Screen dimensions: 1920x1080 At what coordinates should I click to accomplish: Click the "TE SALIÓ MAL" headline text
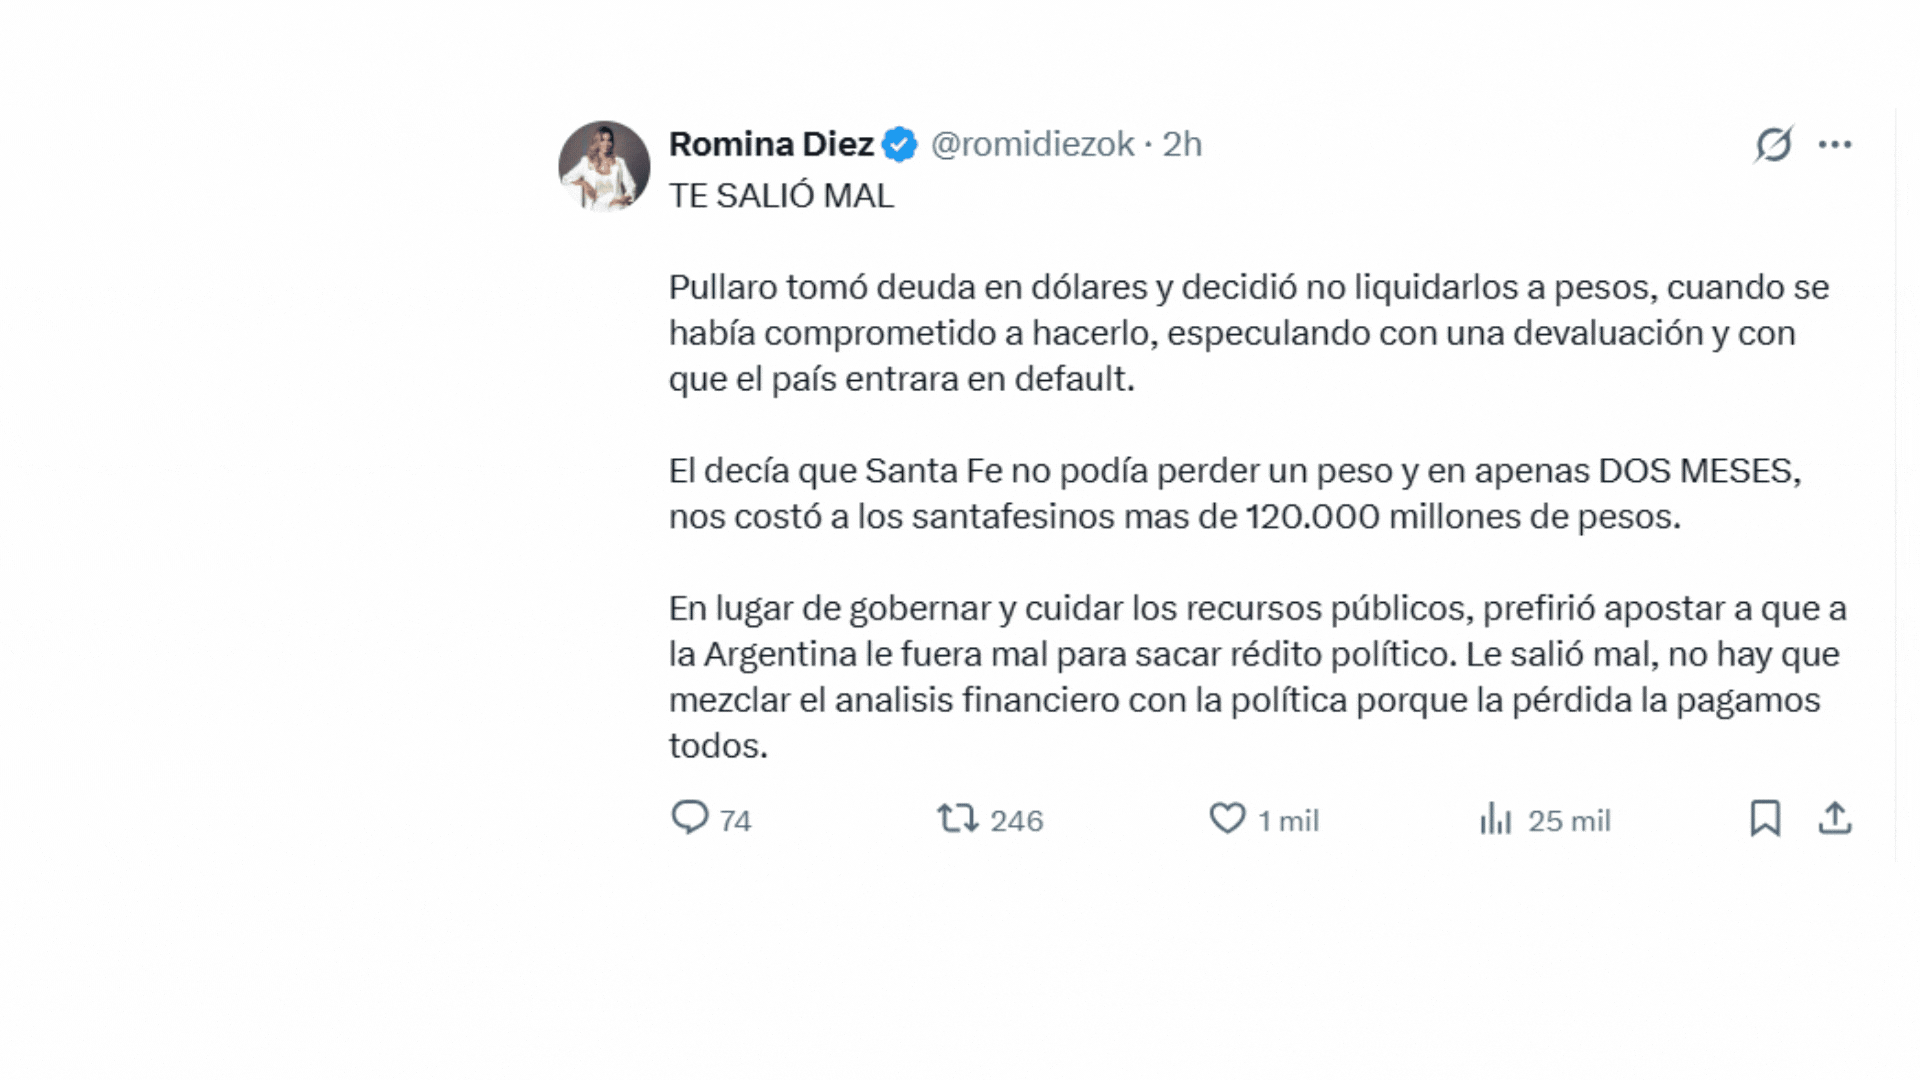[x=781, y=196]
